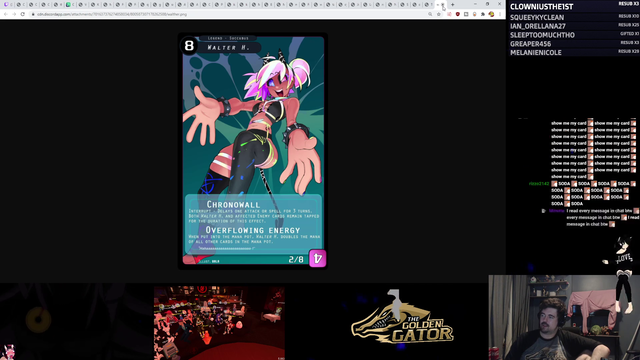Click the "2/8" stat on the card
The width and height of the screenshot is (640, 360).
pos(296,259)
